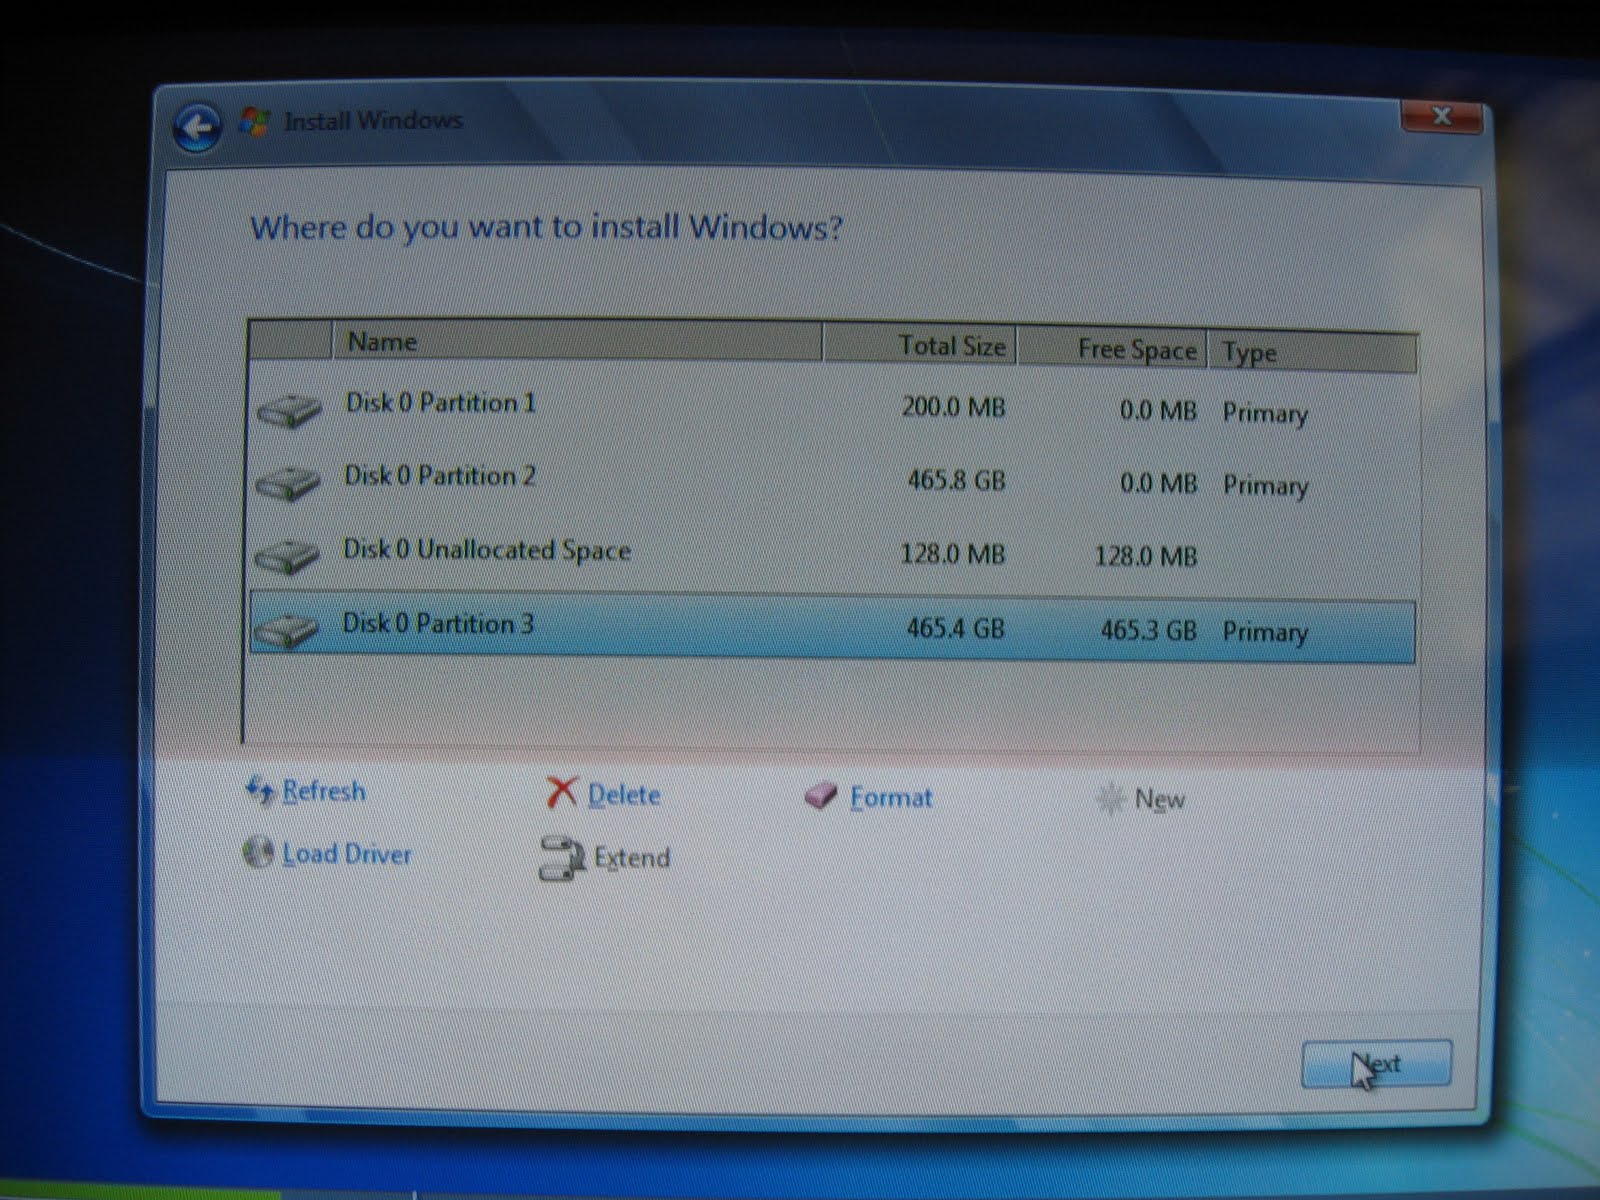Screen dimensions: 1600x1200
Task: Click the Primary type of Partition 3
Action: pos(1265,633)
